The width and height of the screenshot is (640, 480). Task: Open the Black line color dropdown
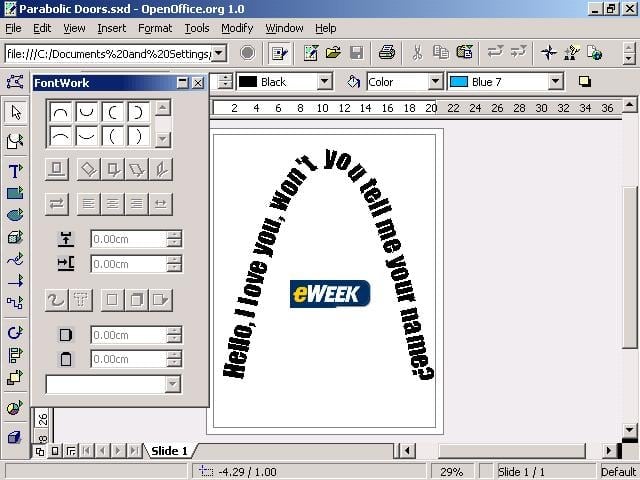[x=324, y=82]
